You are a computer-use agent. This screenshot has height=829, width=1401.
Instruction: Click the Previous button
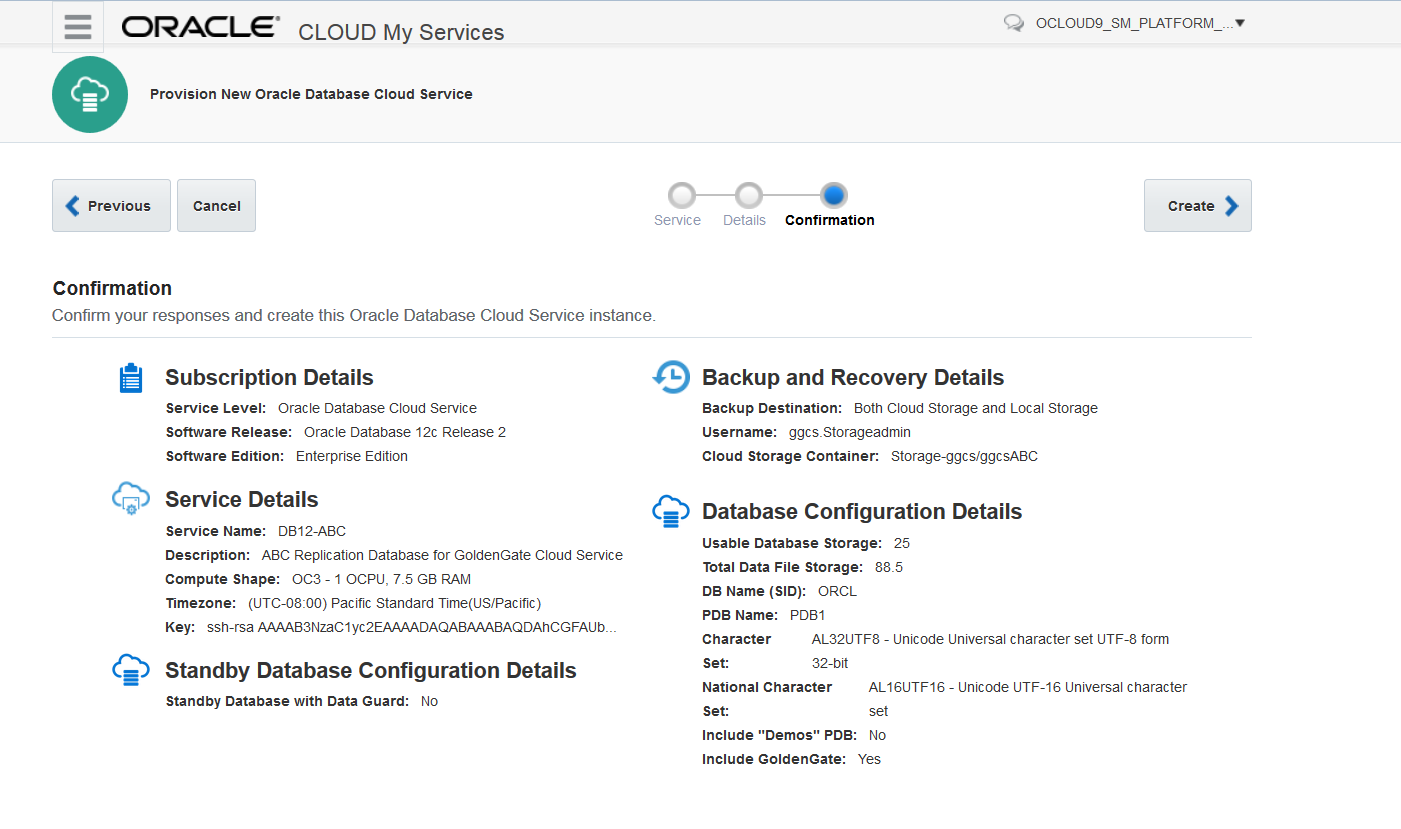(111, 205)
